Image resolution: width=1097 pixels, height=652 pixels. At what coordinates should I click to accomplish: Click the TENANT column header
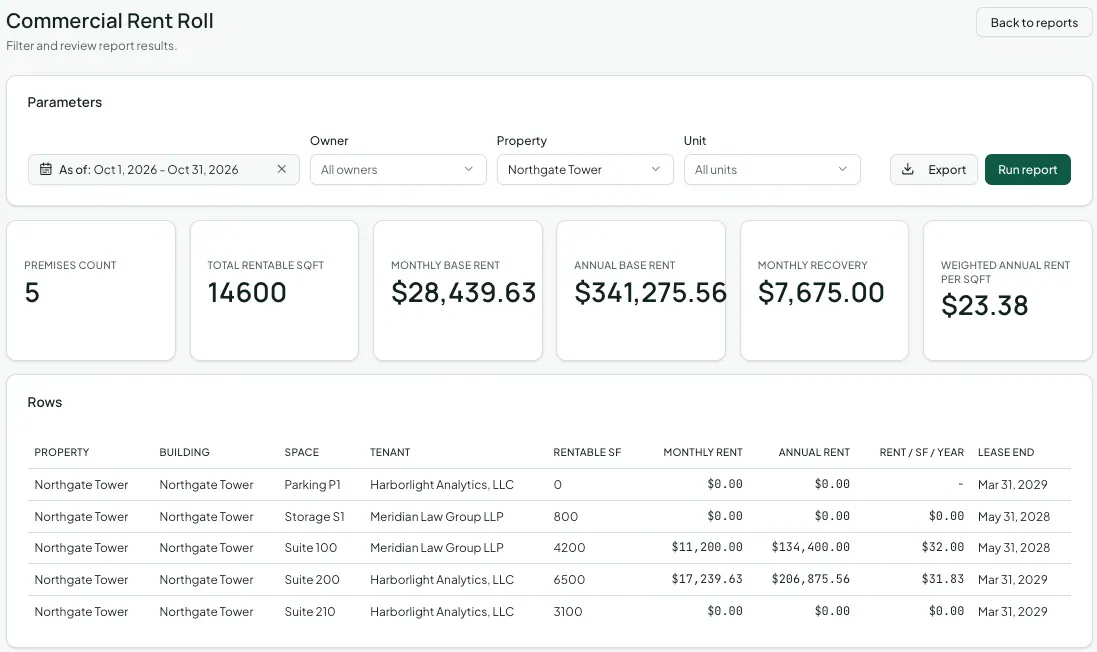[390, 452]
